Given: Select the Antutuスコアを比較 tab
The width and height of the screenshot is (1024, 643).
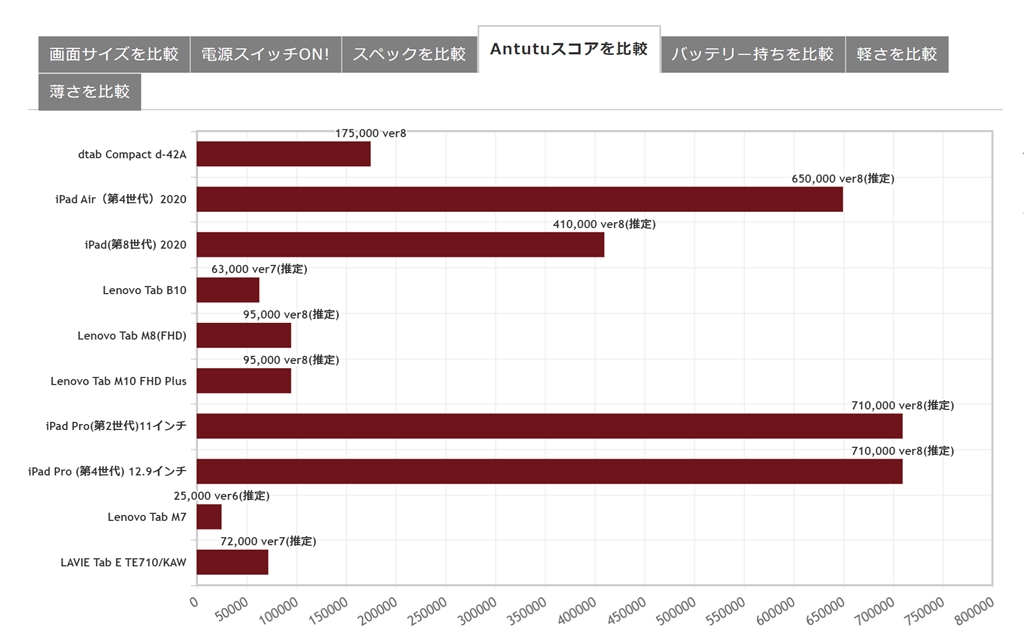Looking at the screenshot, I should pos(569,49).
